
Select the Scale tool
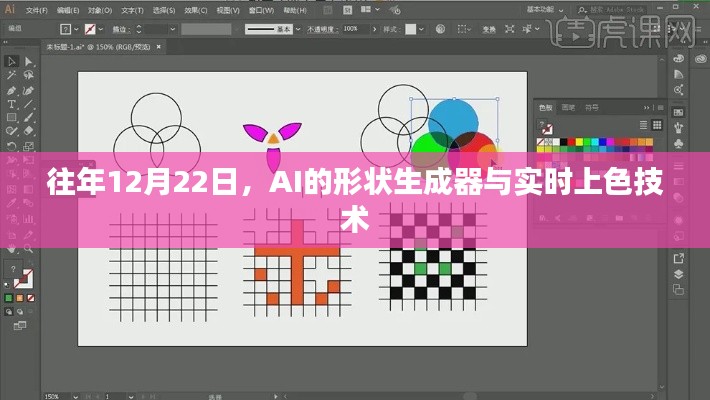coord(28,146)
